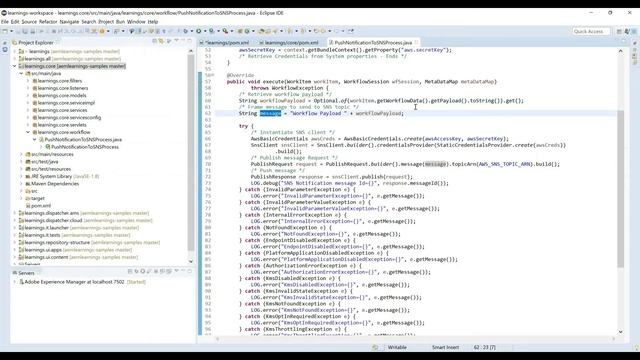640x360 pixels.
Task: Select the JRE System Library node
Action: point(62,176)
